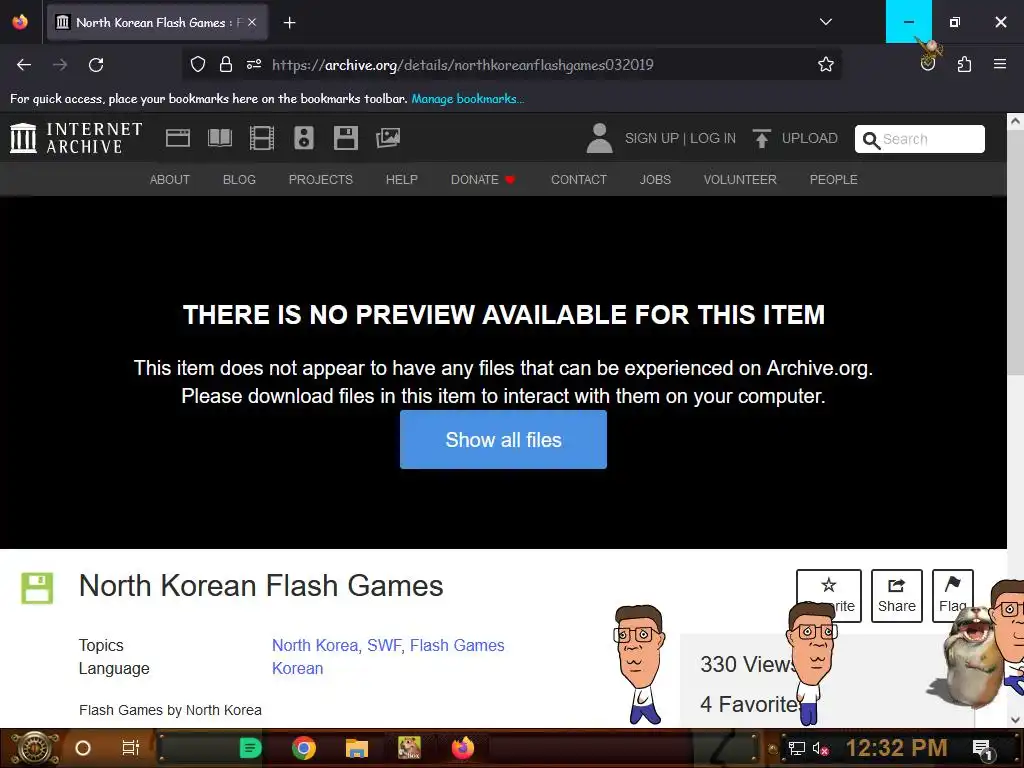The image size is (1024, 768).
Task: Open site permissions icon in address bar
Action: (254, 65)
